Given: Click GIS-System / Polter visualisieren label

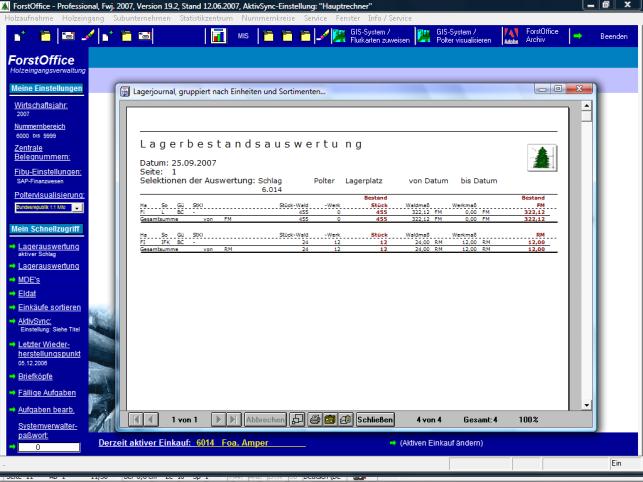Looking at the screenshot, I should tap(464, 36).
